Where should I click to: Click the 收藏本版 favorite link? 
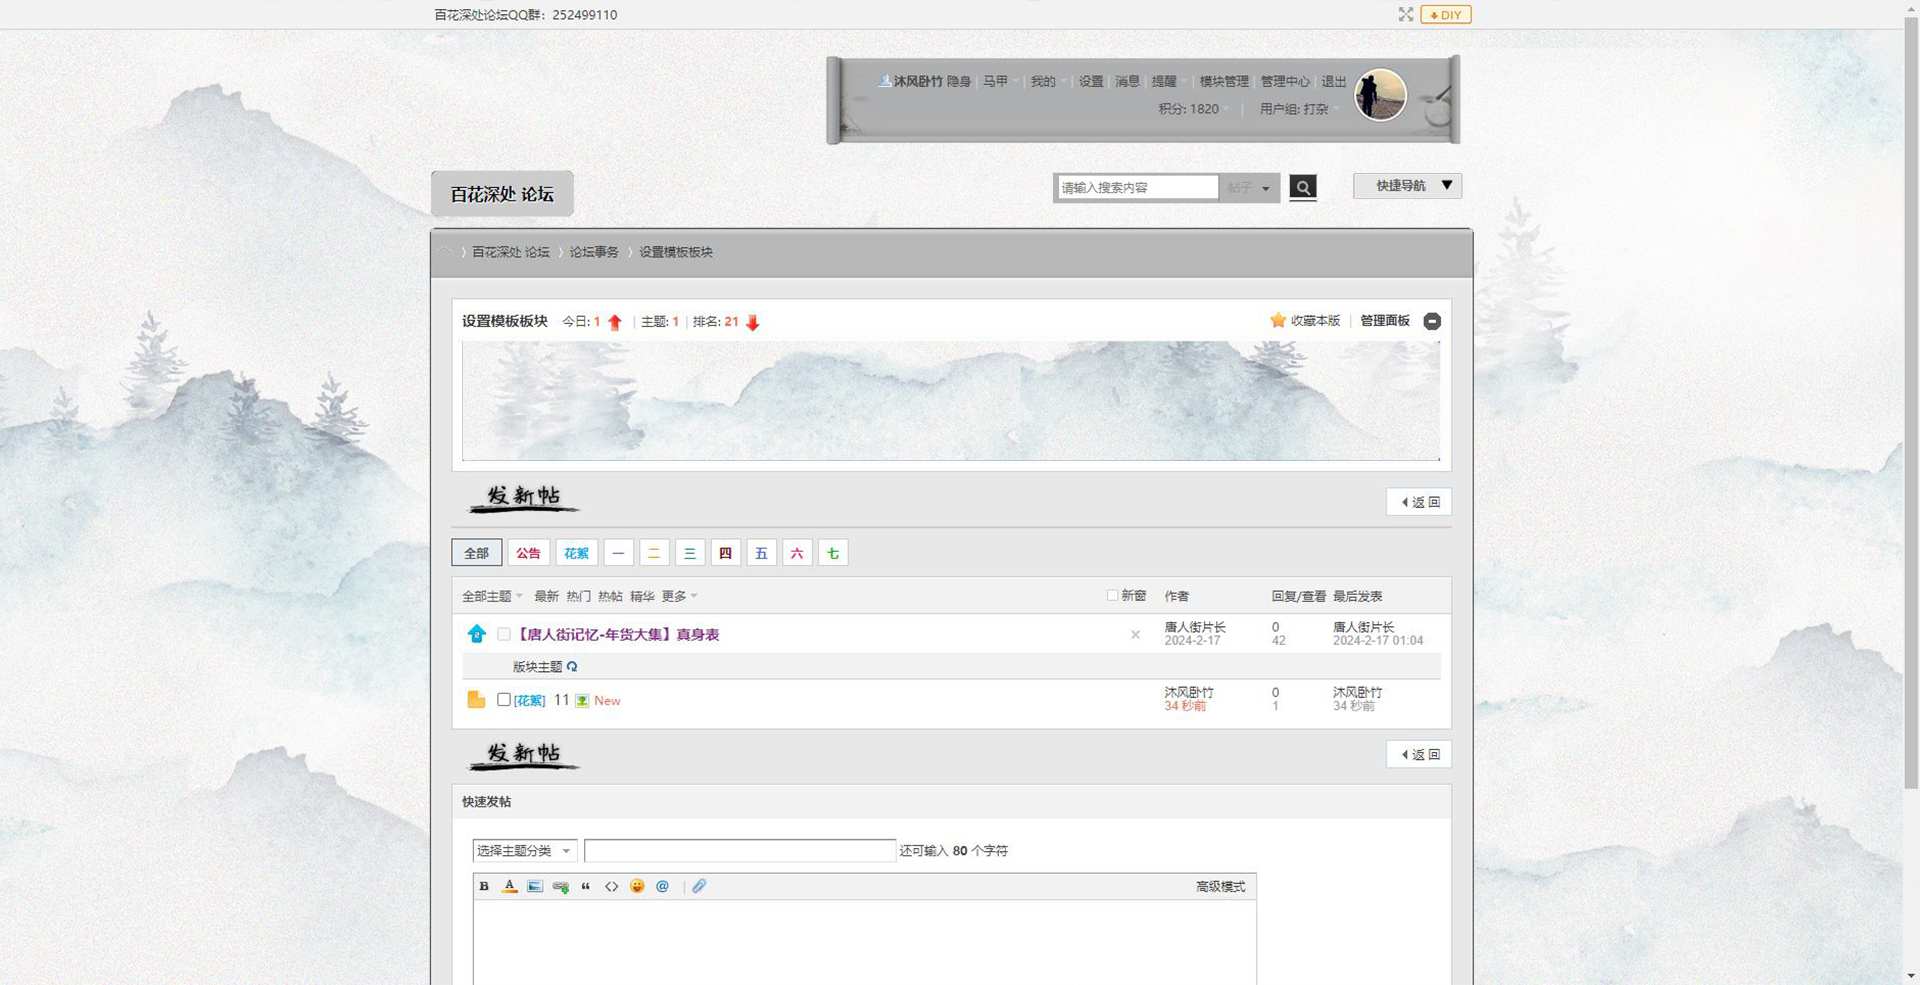pos(1305,321)
